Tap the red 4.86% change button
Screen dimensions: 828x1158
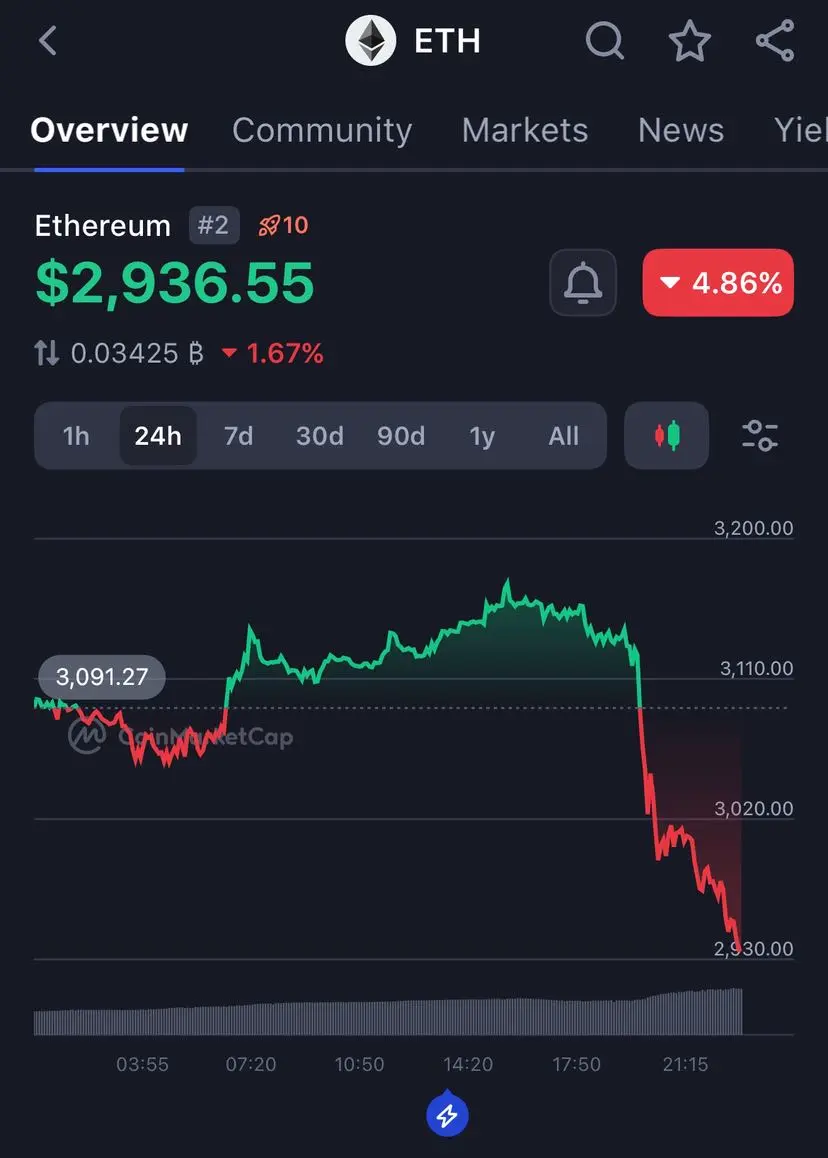(719, 283)
